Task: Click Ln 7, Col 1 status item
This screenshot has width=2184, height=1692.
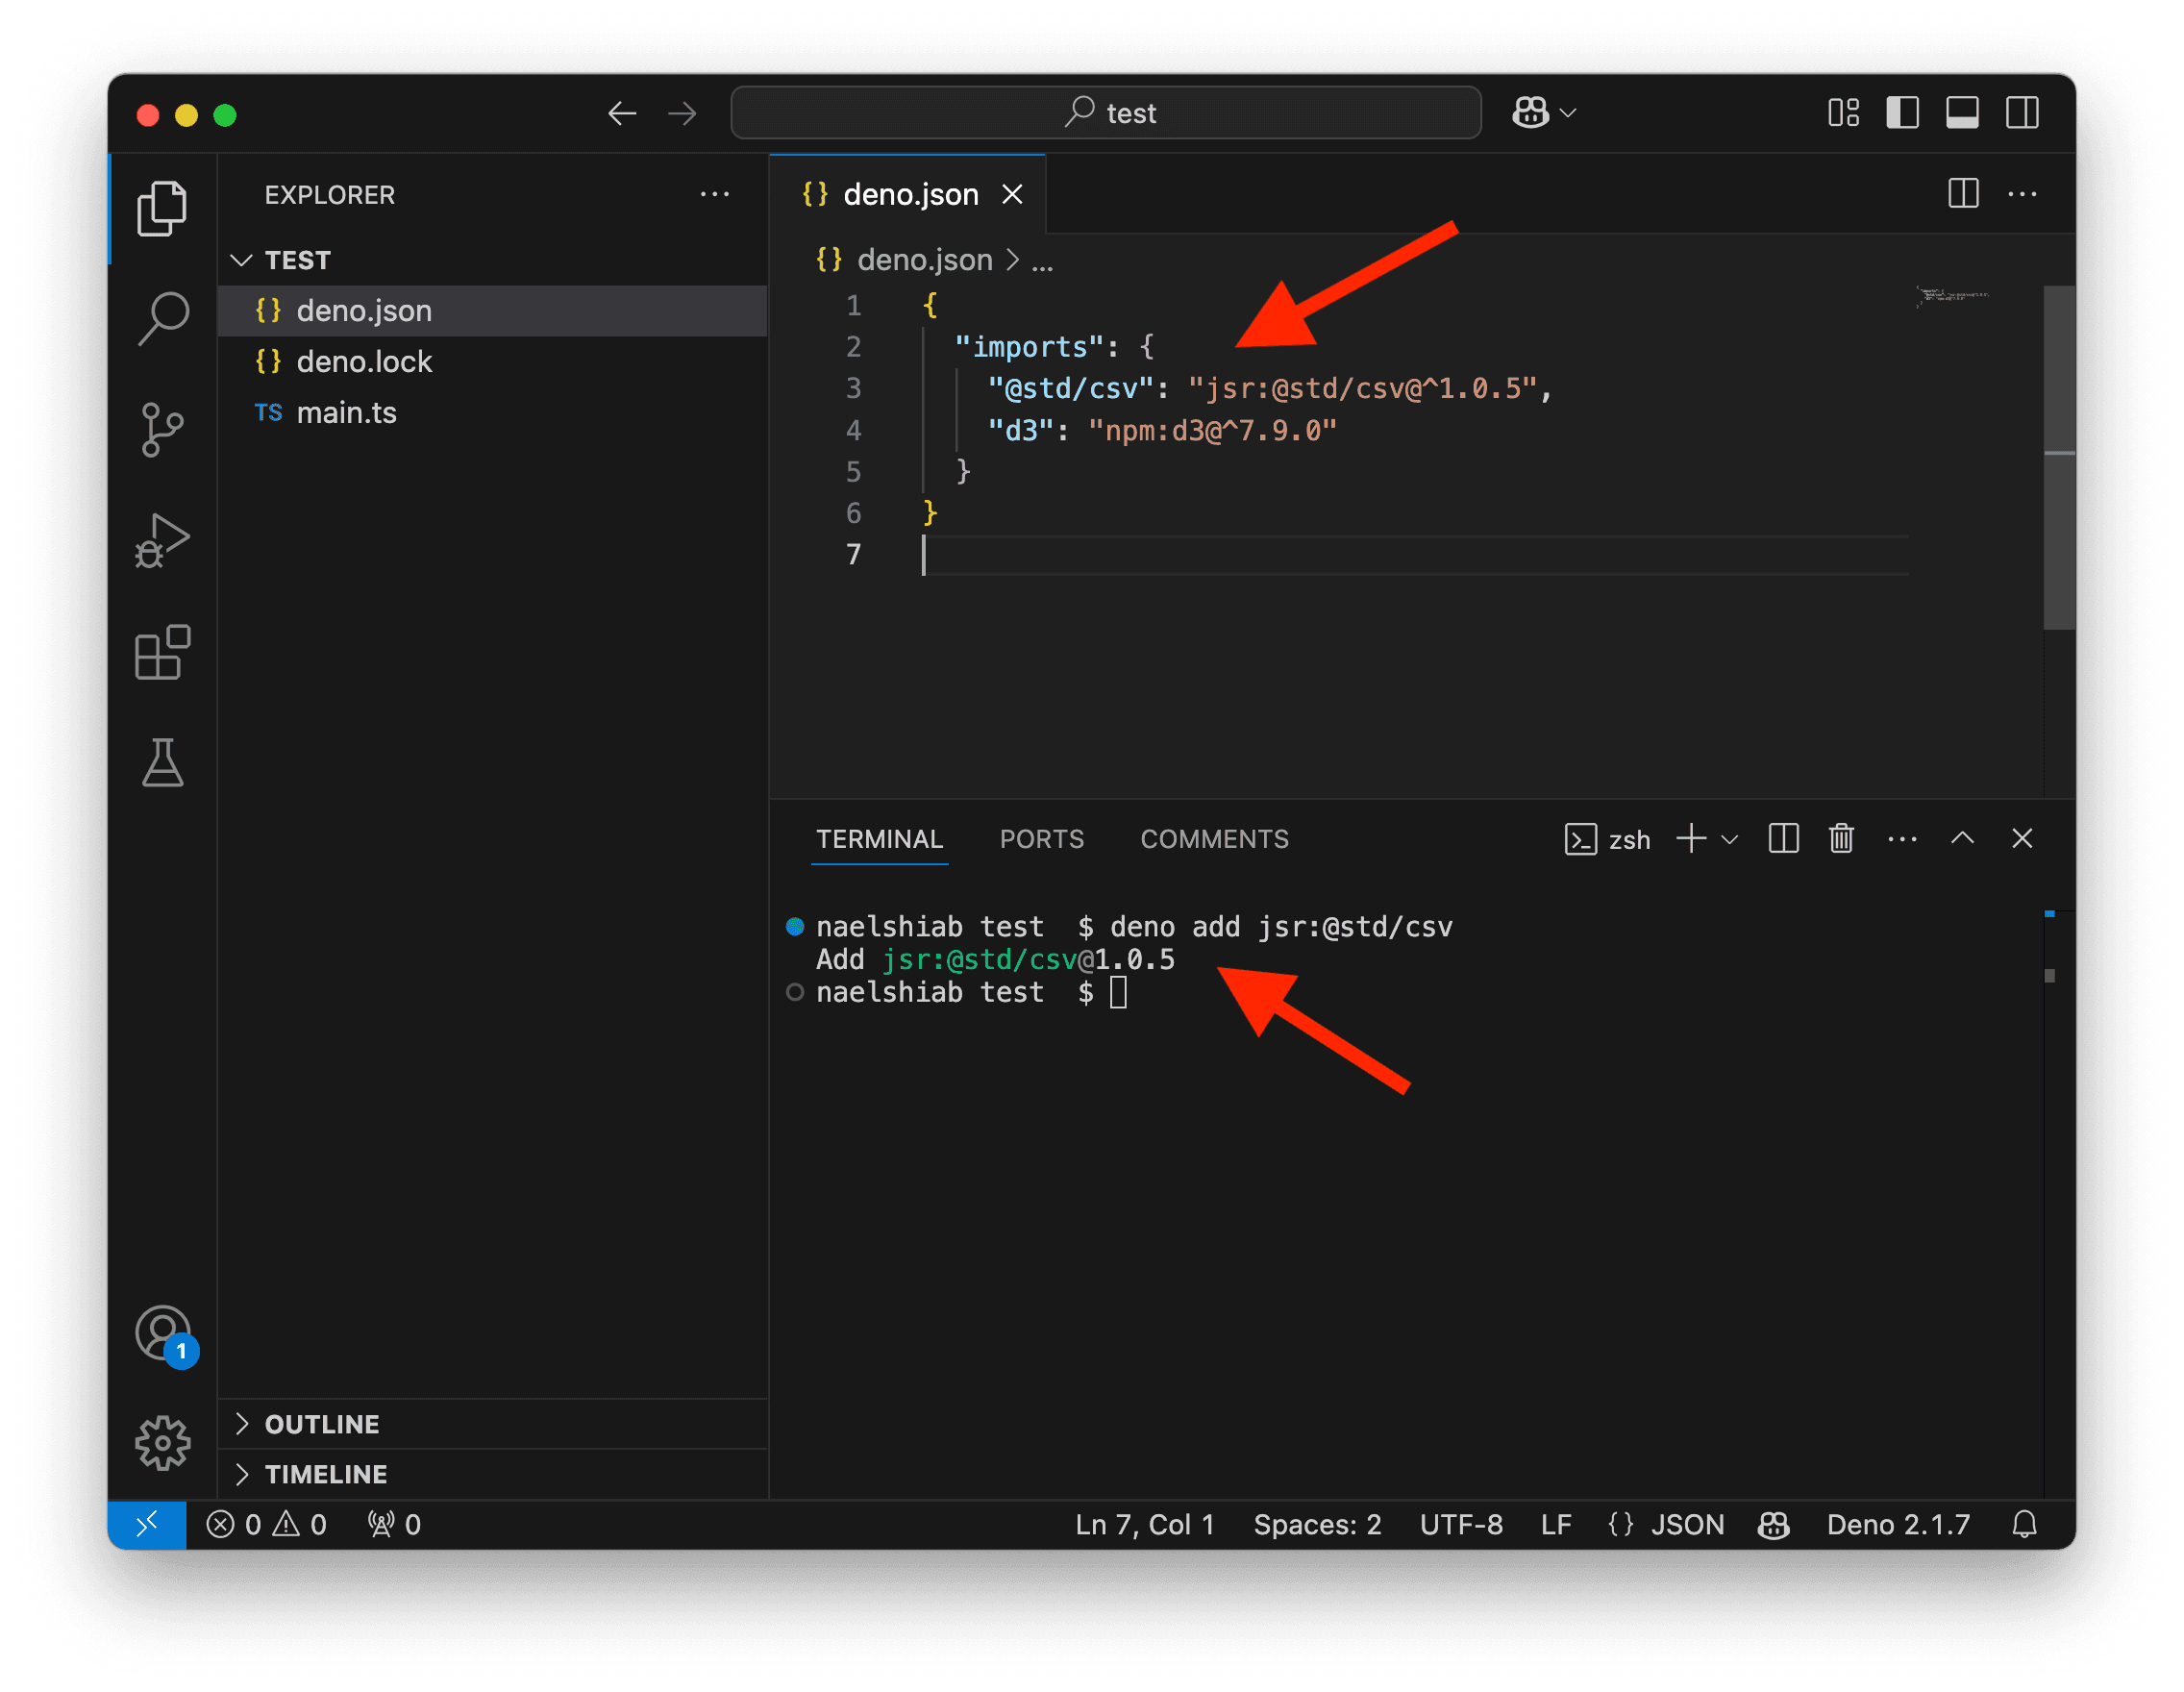Action: coord(1144,1524)
